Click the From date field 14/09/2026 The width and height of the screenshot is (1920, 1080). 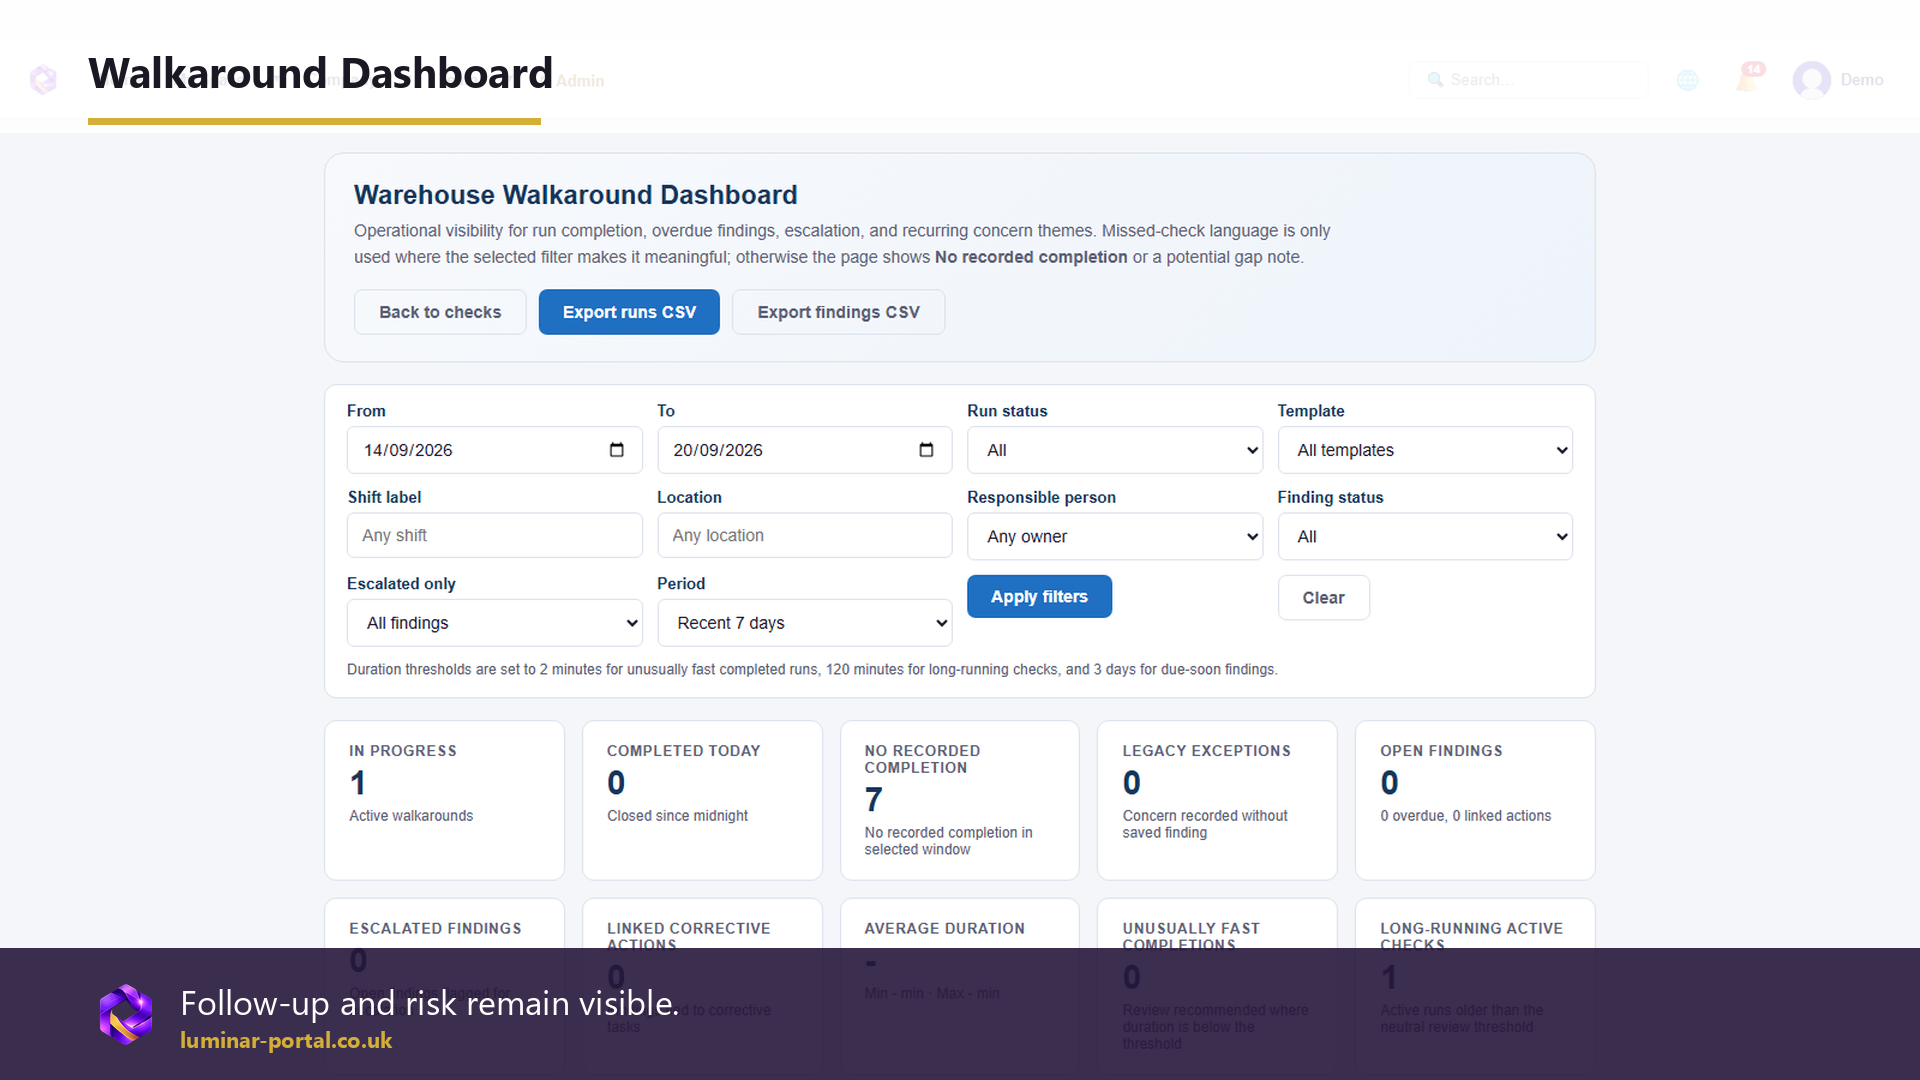[x=494, y=450]
